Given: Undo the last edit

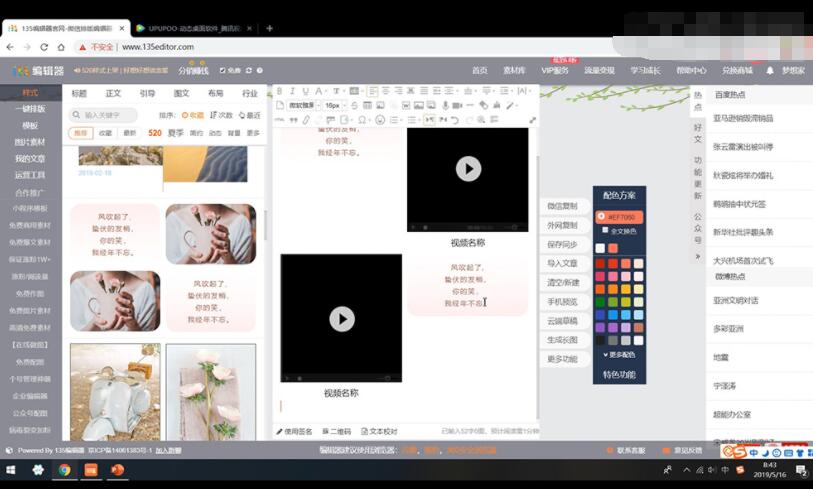Looking at the screenshot, I should click(455, 120).
